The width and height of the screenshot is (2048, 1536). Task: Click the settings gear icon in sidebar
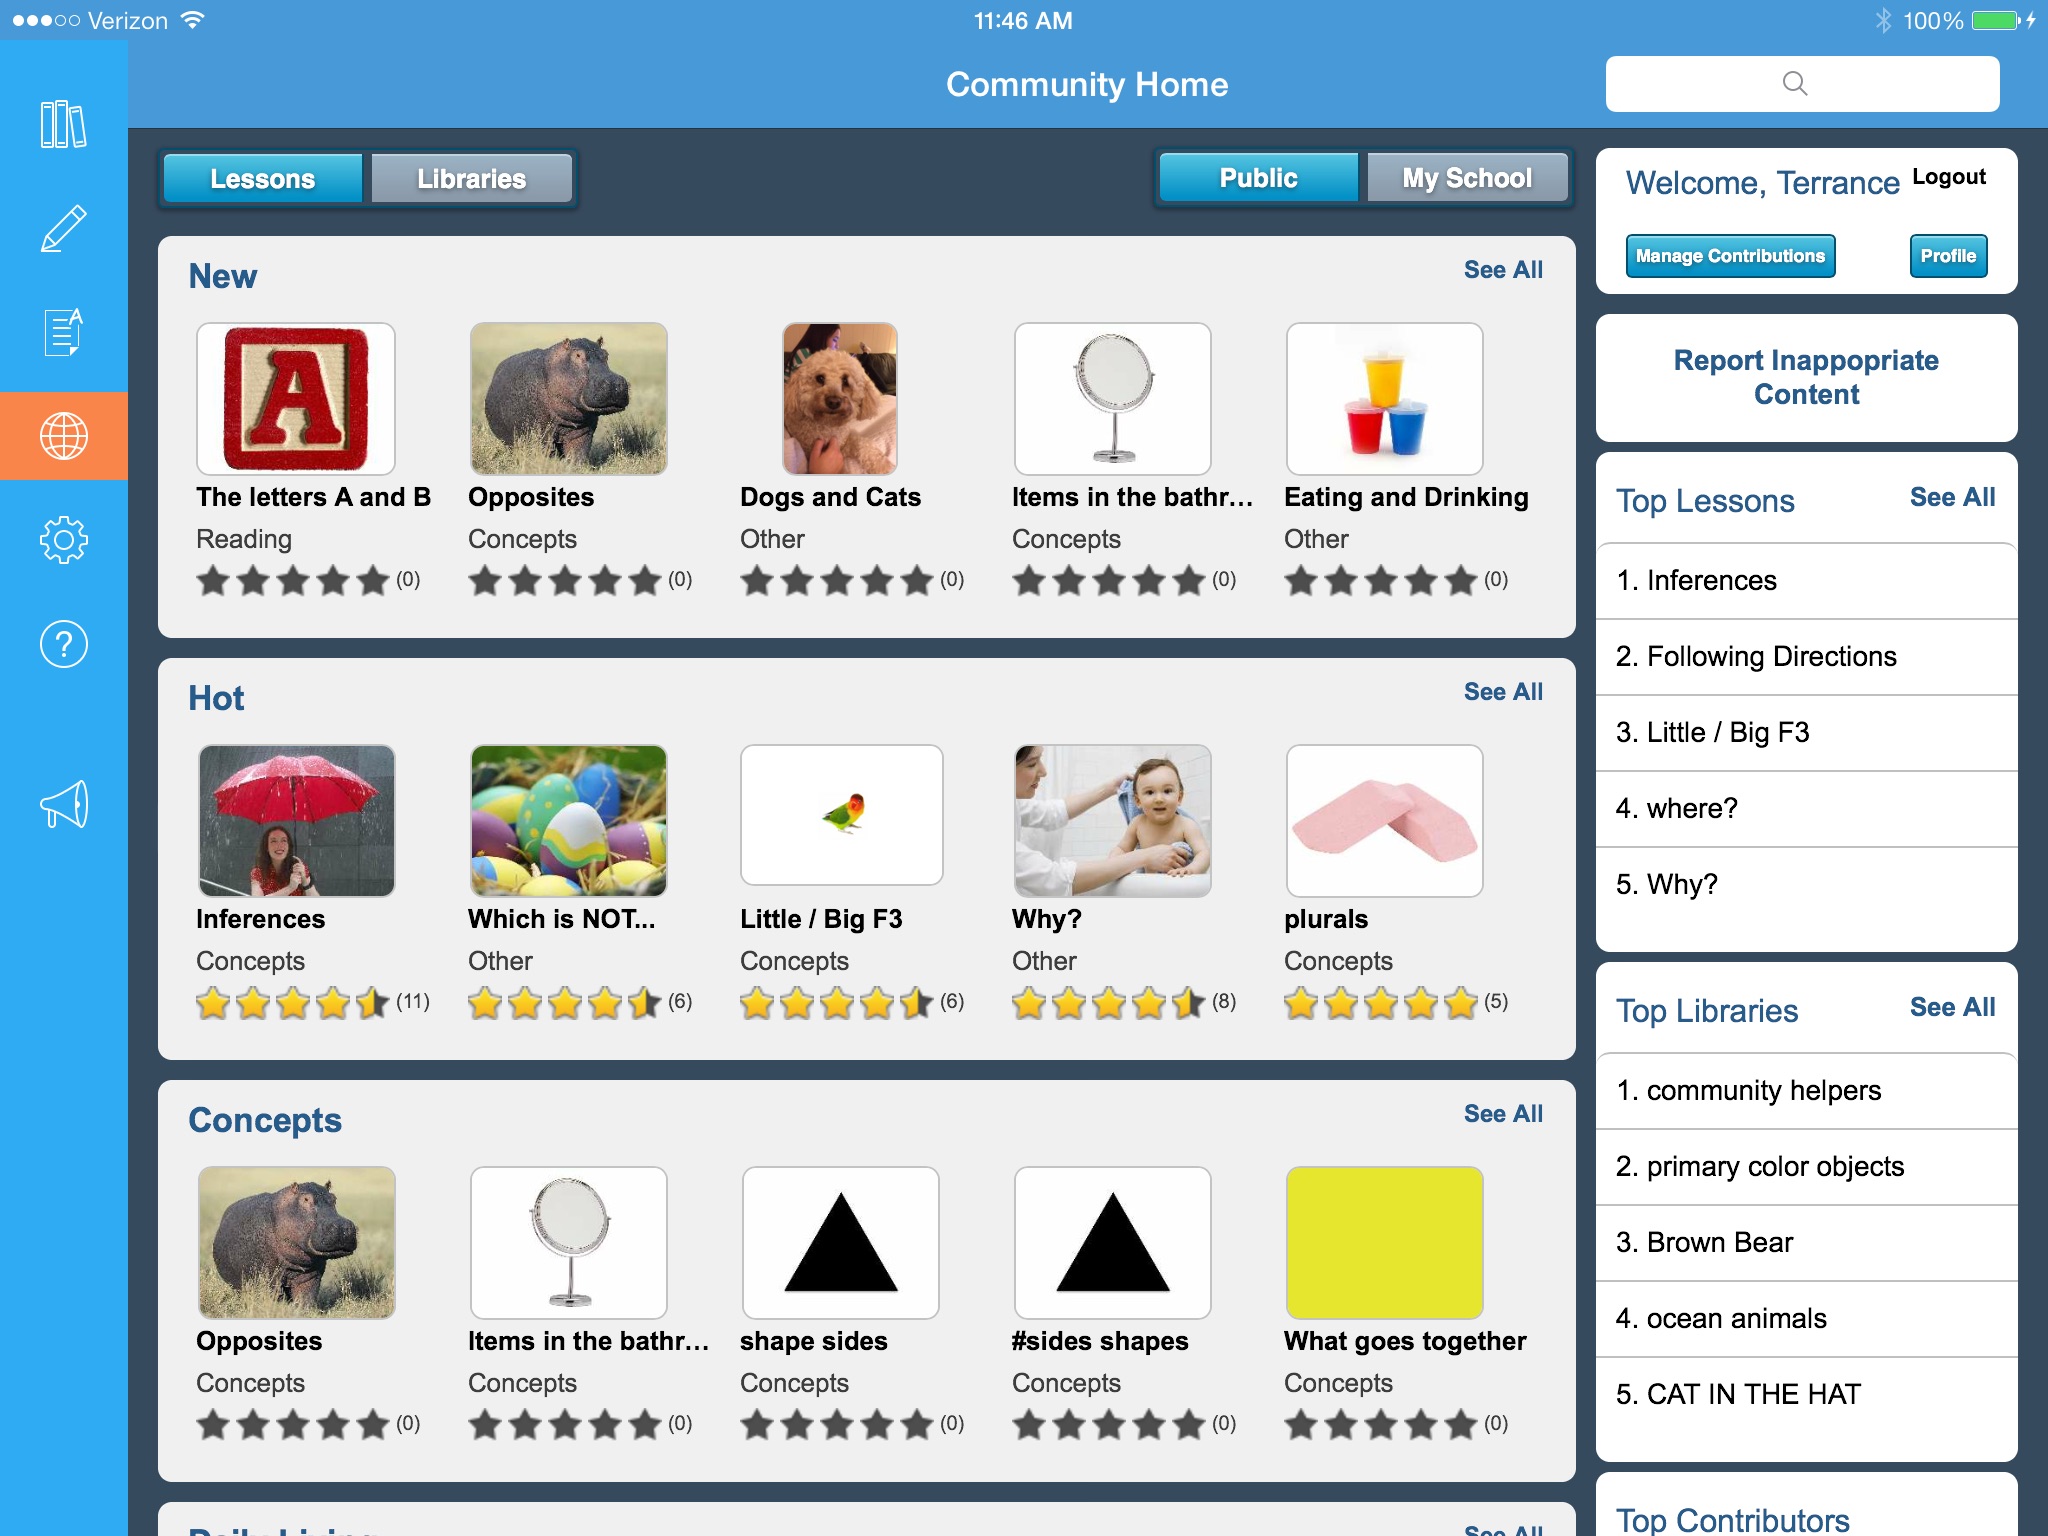pyautogui.click(x=65, y=539)
